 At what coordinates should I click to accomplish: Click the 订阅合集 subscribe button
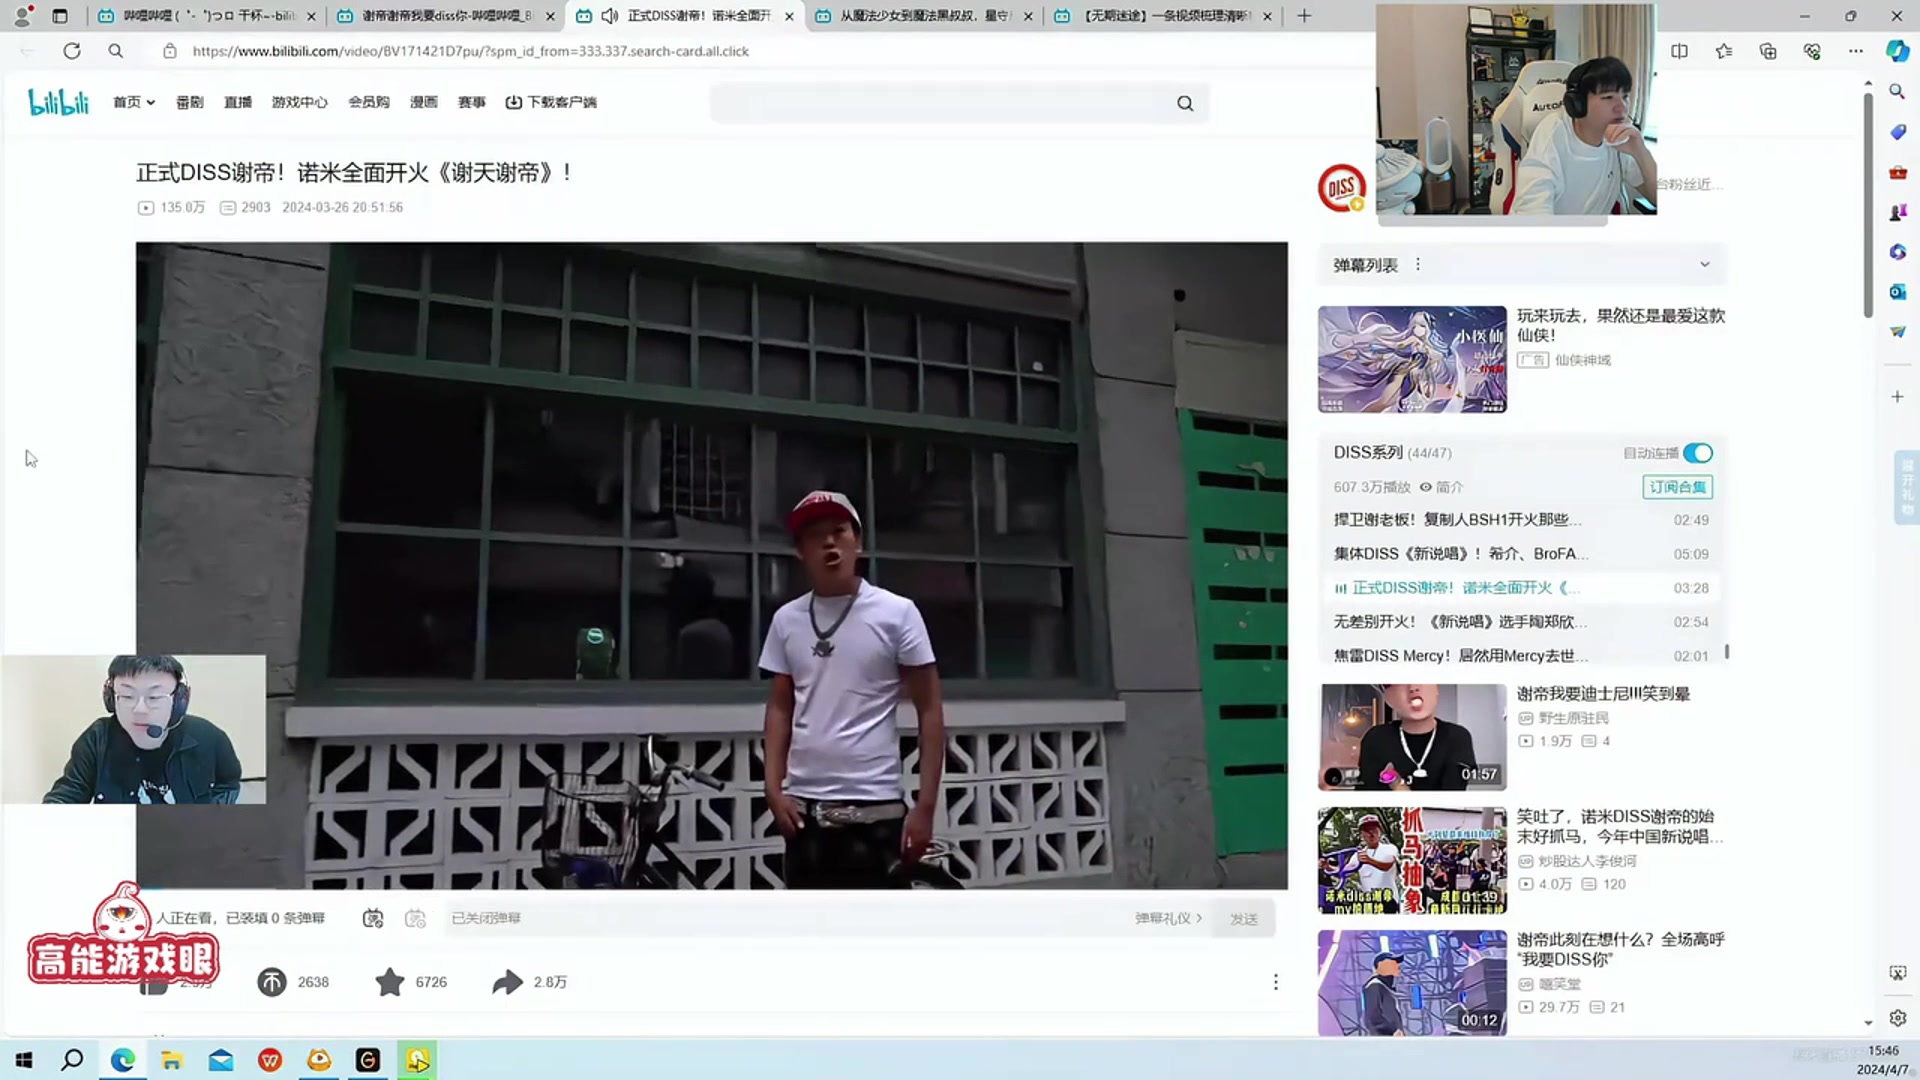pos(1677,487)
